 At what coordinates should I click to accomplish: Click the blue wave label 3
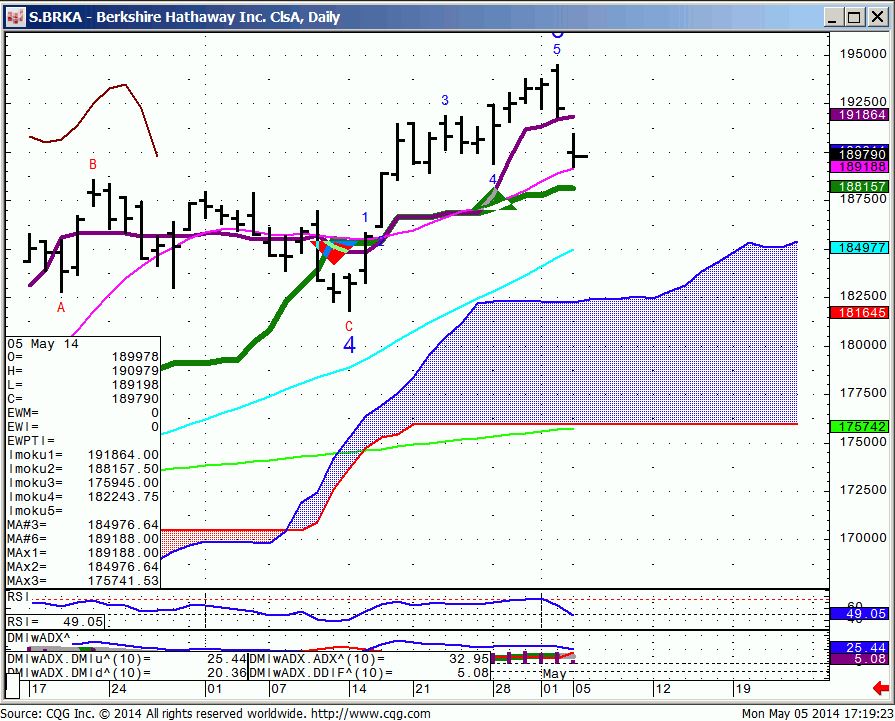pos(445,100)
